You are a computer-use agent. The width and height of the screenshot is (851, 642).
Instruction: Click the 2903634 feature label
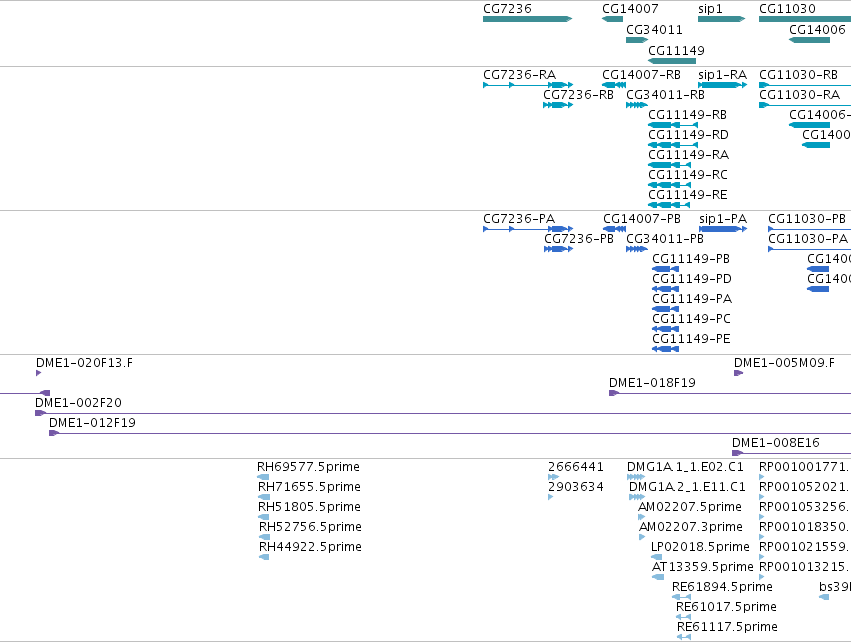pyautogui.click(x=576, y=487)
